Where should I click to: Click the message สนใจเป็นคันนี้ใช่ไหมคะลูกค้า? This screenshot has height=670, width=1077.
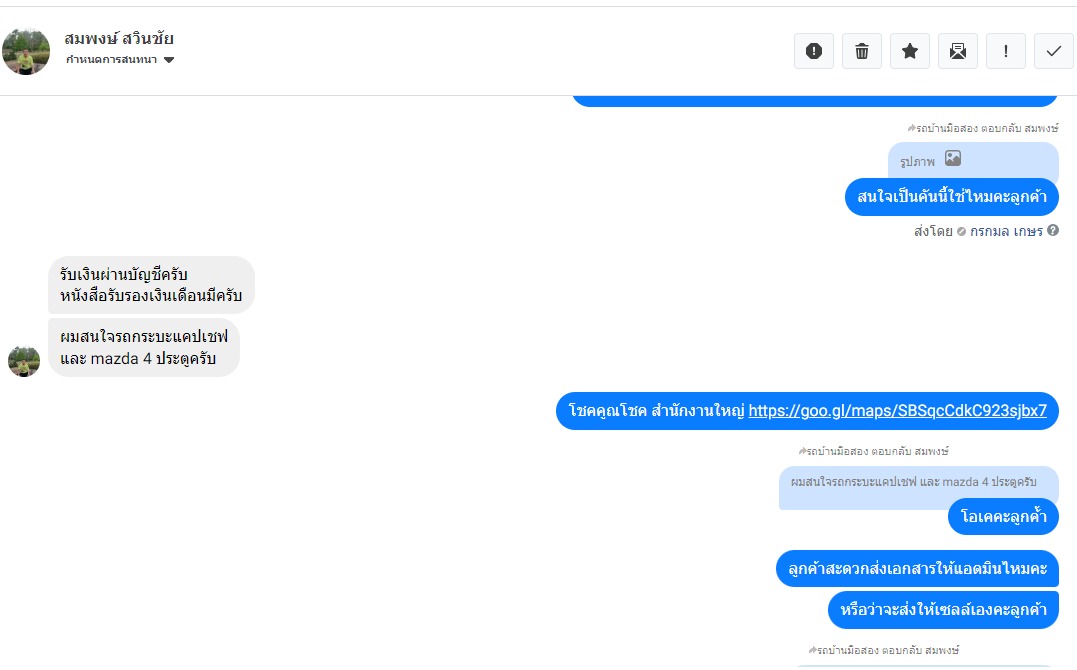(951, 197)
